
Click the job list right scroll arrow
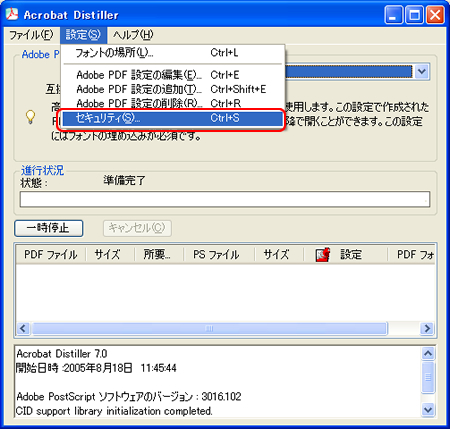tap(427, 329)
